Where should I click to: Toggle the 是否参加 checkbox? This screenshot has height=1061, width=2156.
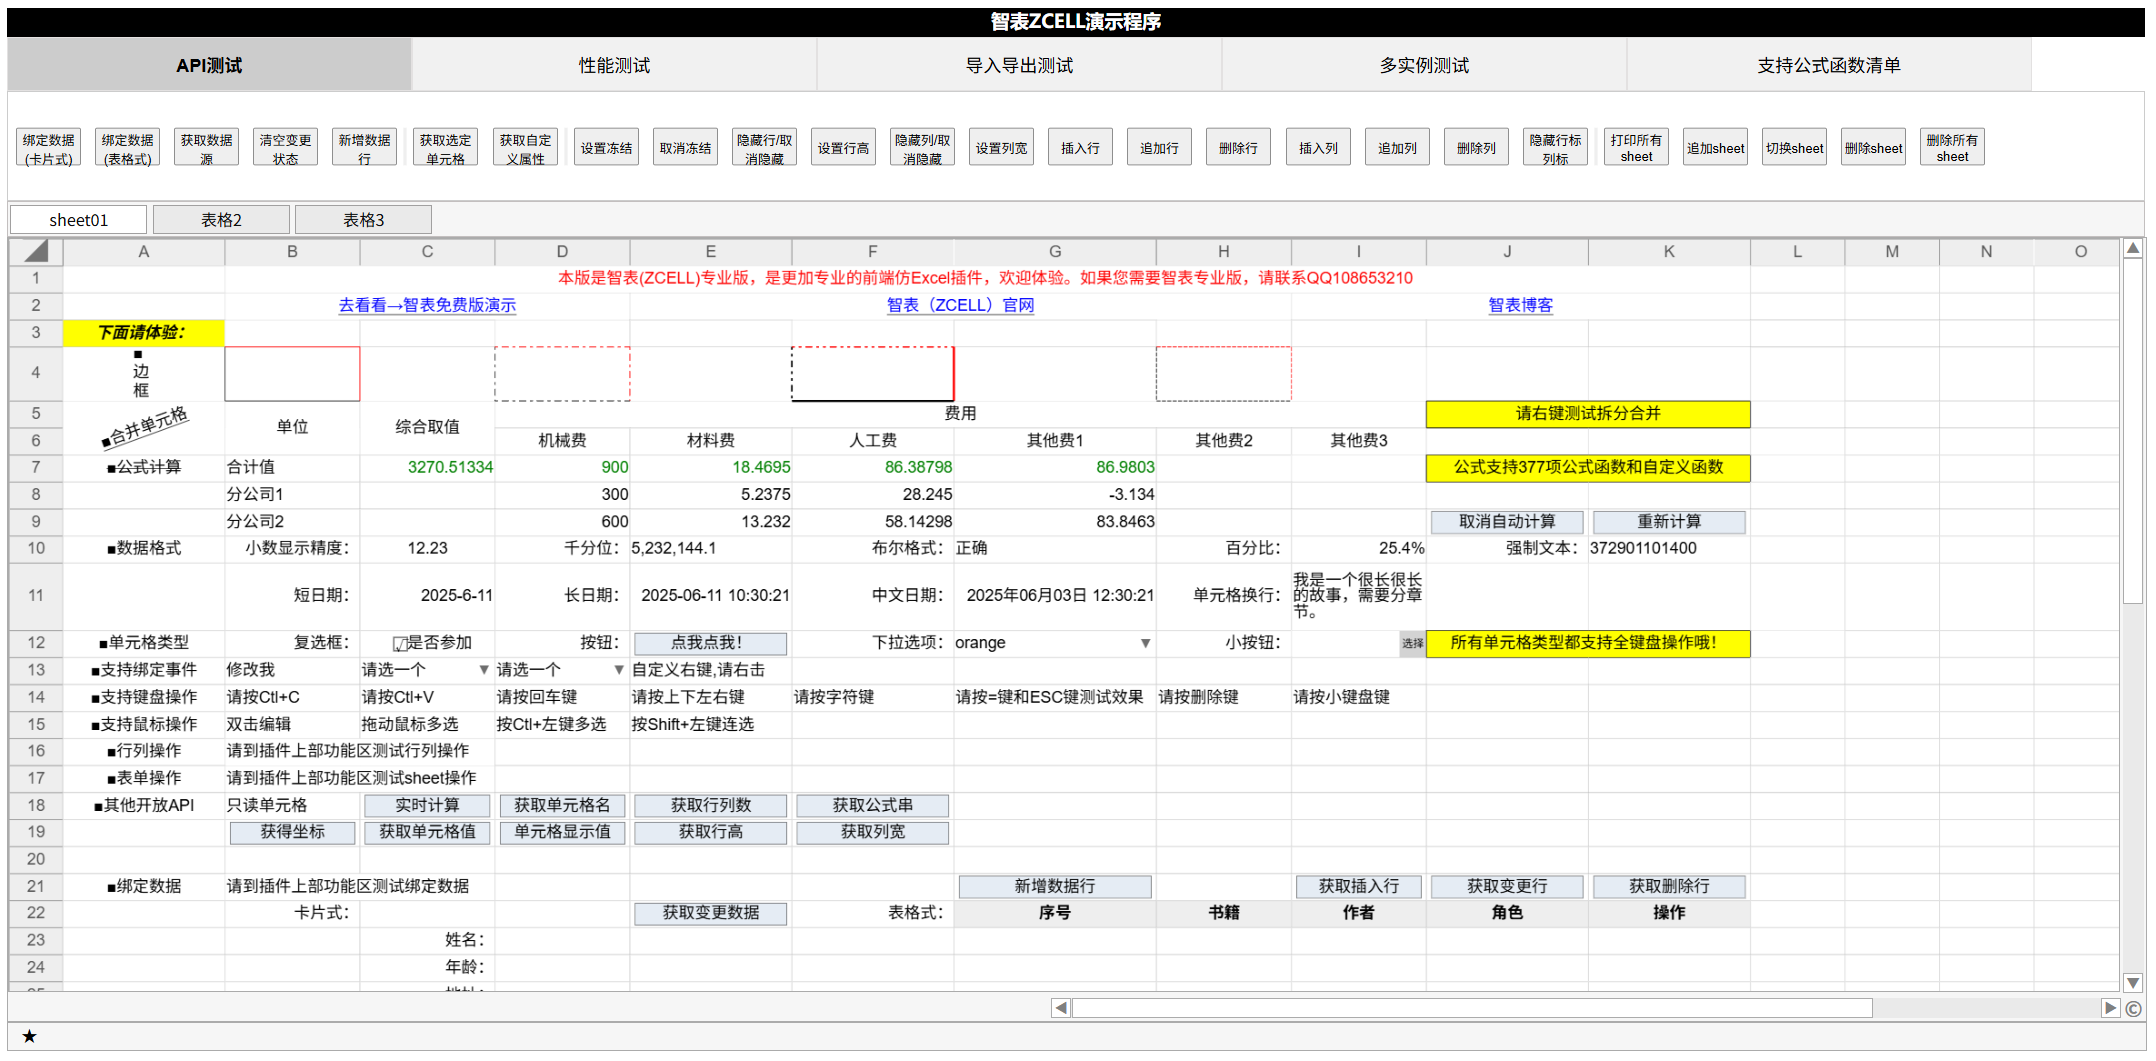[400, 644]
